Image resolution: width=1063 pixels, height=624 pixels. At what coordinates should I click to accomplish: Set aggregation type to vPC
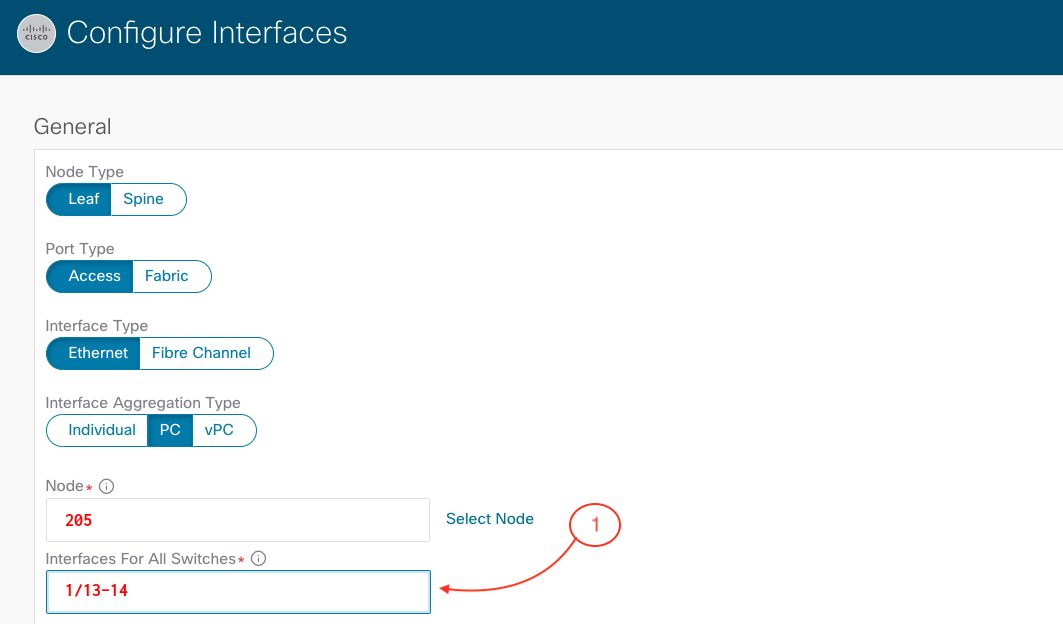219,430
